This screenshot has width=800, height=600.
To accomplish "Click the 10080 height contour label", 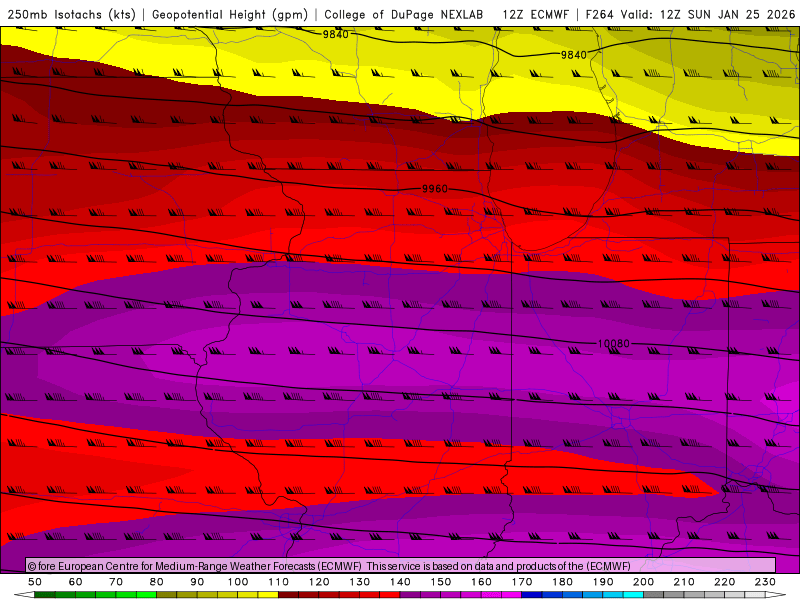I will click(613, 344).
